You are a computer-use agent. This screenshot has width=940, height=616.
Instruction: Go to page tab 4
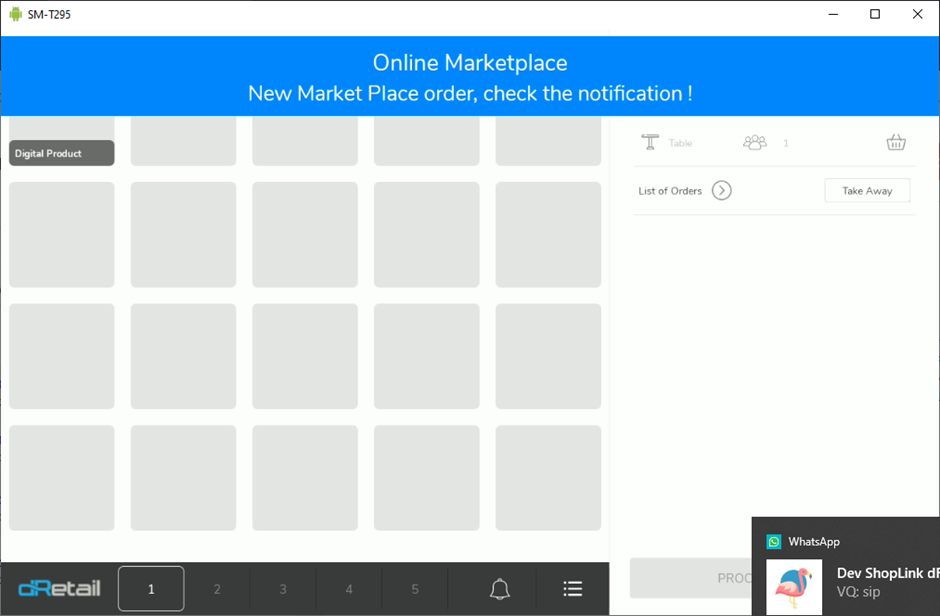pyautogui.click(x=349, y=589)
